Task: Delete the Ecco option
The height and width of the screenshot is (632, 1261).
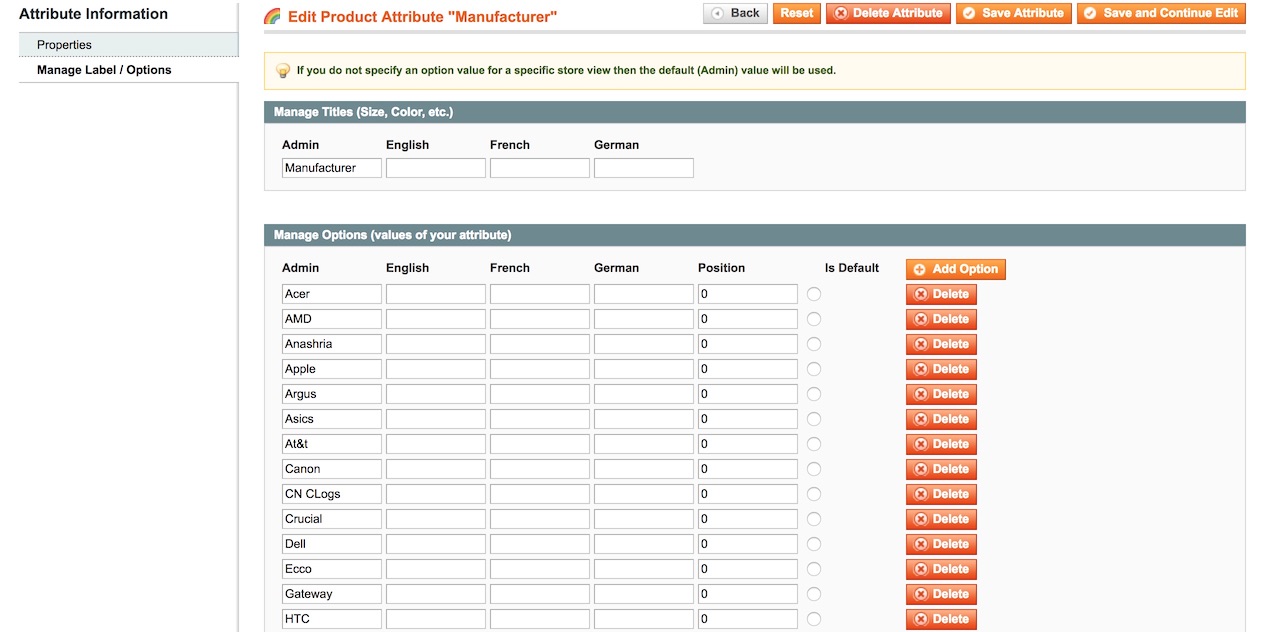Action: click(x=941, y=569)
